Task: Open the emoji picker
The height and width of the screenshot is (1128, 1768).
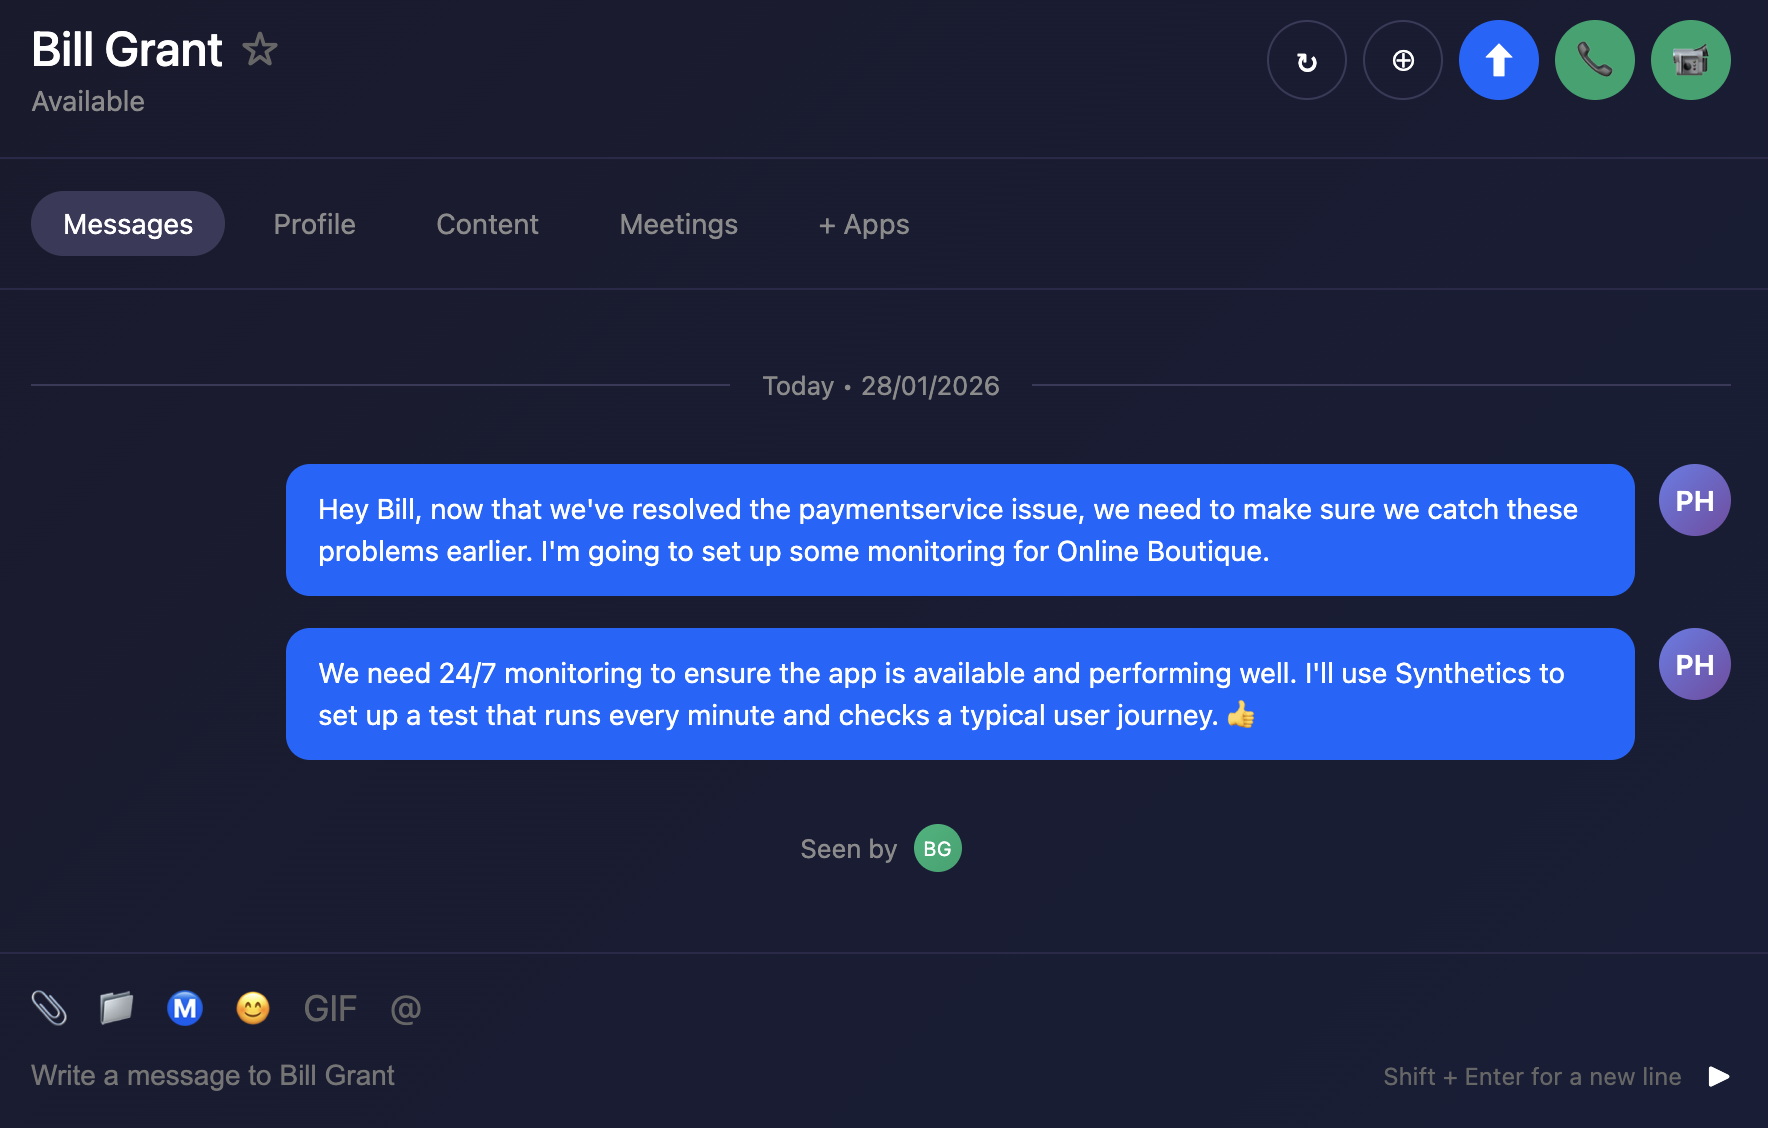Action: pyautogui.click(x=253, y=1008)
